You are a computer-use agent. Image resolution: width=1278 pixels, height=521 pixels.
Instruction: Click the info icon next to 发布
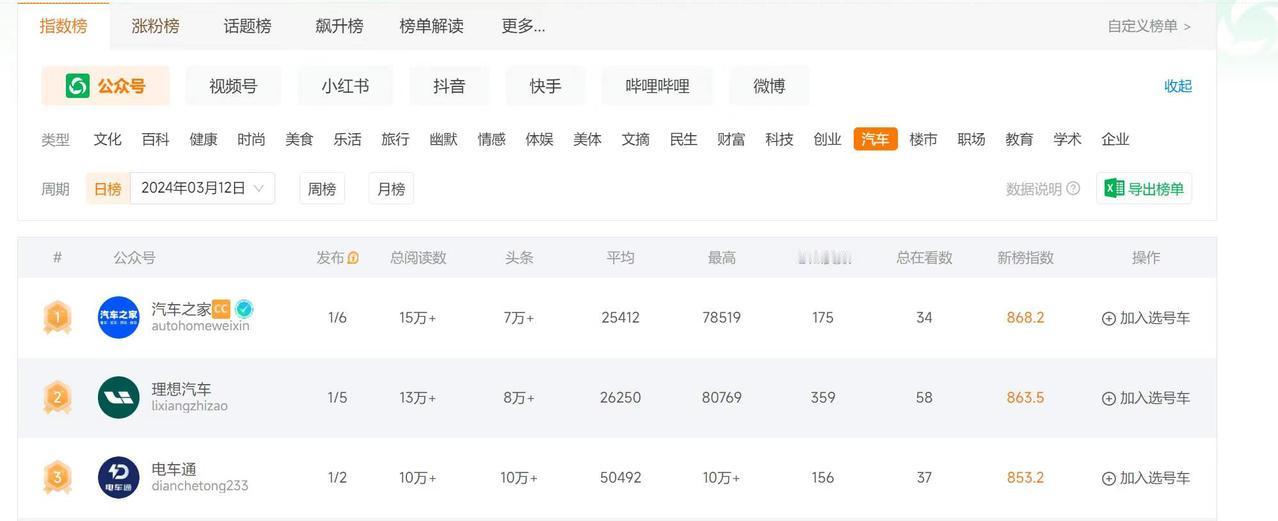[x=353, y=258]
